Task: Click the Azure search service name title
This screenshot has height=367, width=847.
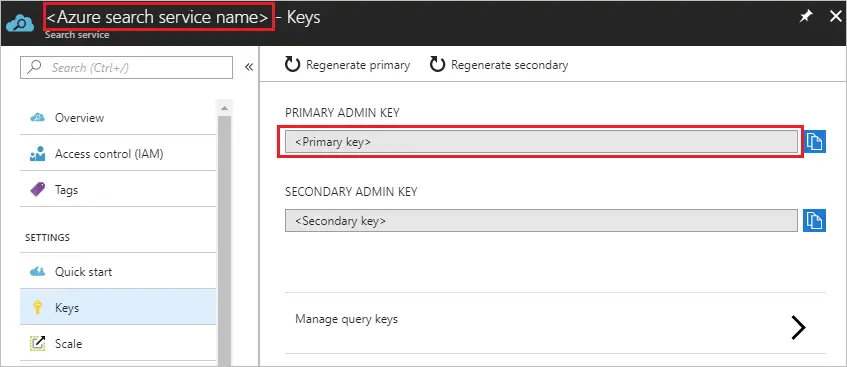Action: coord(157,17)
